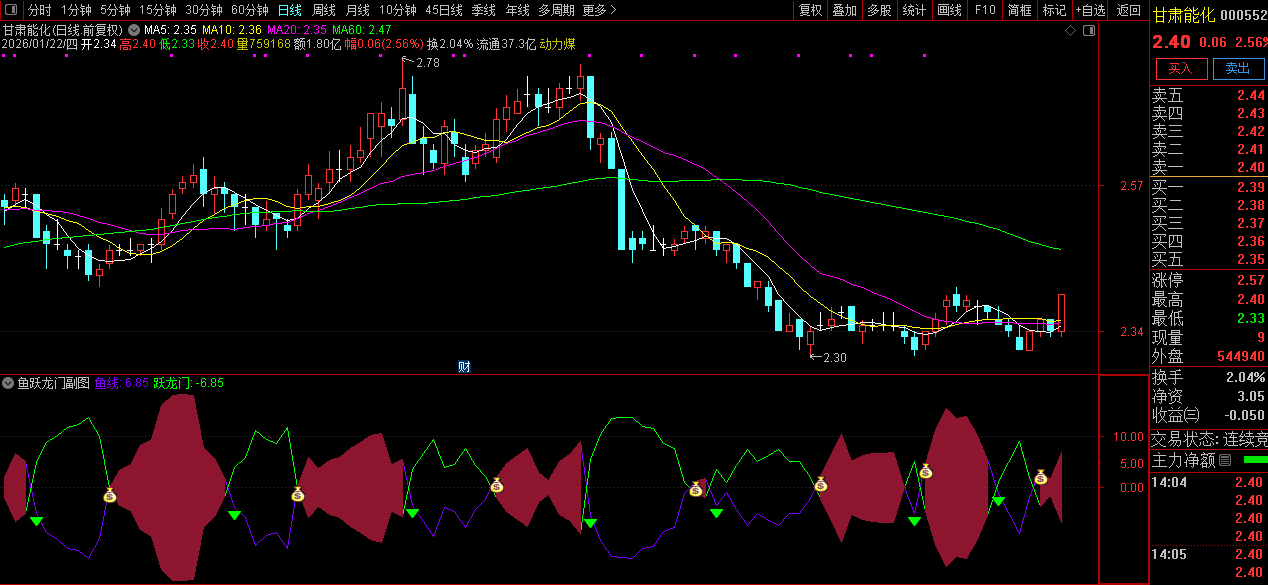Click the +自选 add-to-watchlist button
Screen dimensions: 1268x585
[1090, 10]
